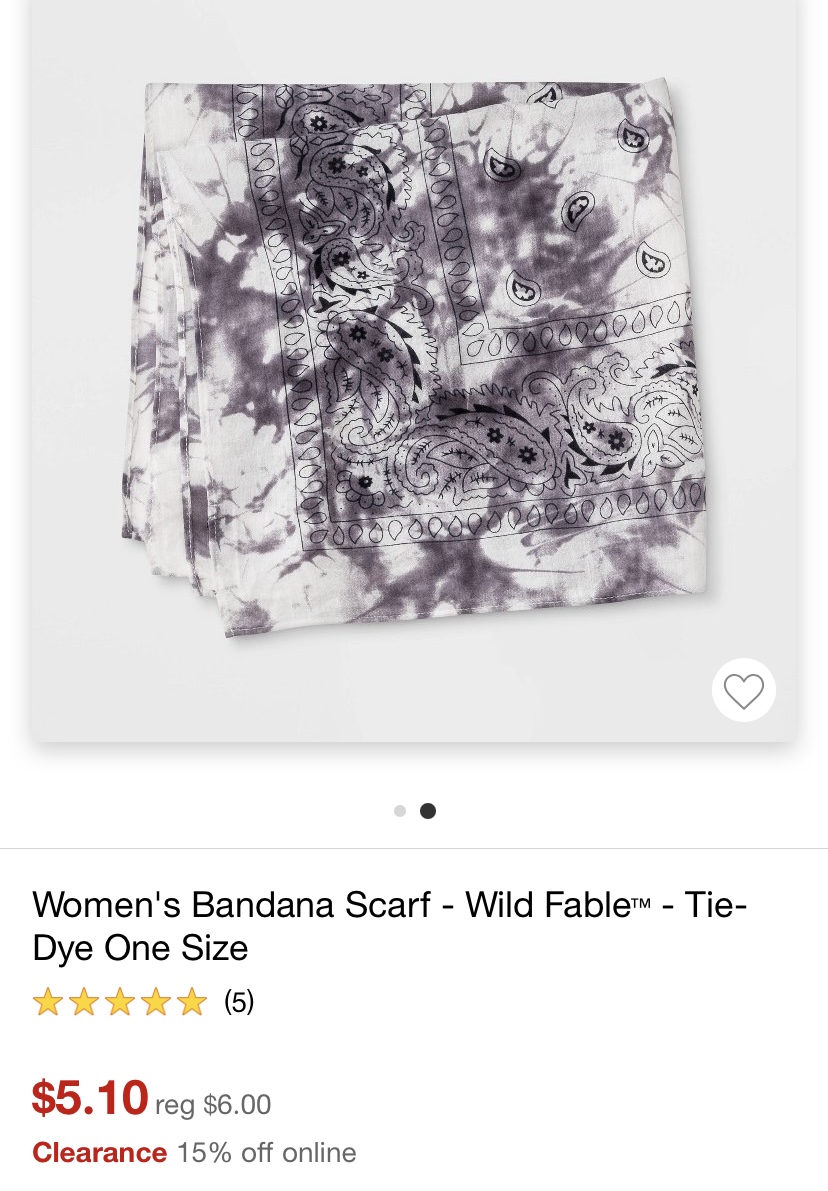The image size is (828, 1191).
Task: Tap the 15% off online text
Action: [267, 1152]
